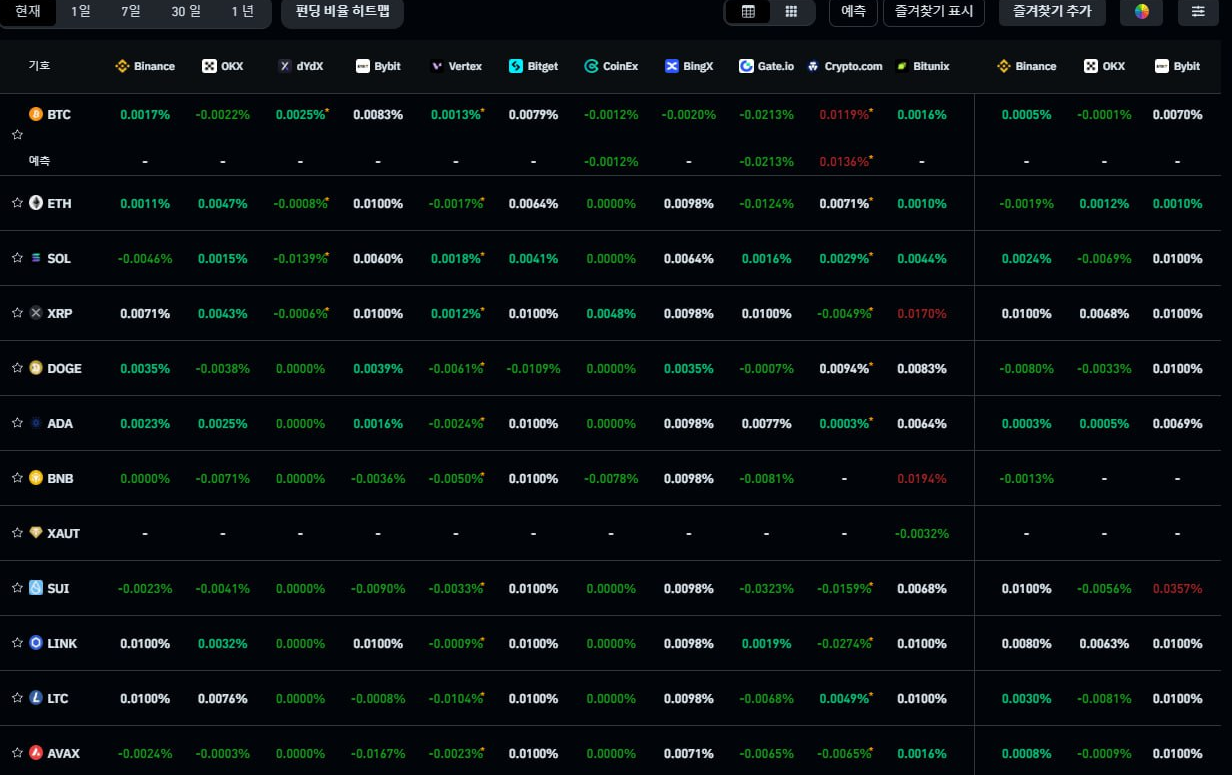Favorite BTC with its star
Screen dimensions: 1232x775
(x=17, y=134)
